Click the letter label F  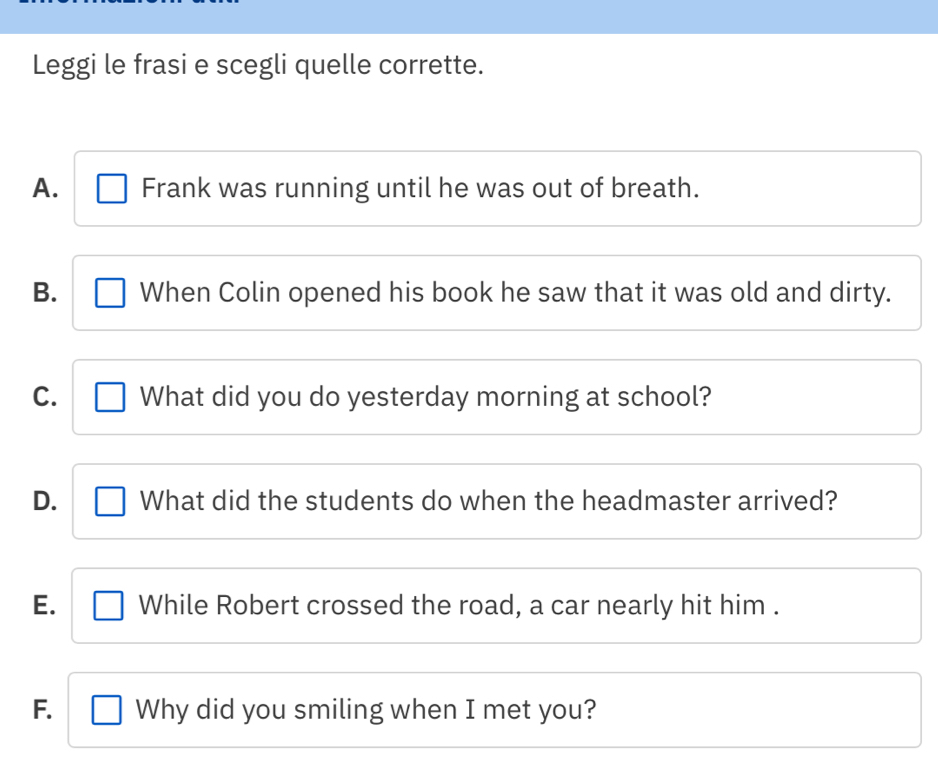coord(42,710)
